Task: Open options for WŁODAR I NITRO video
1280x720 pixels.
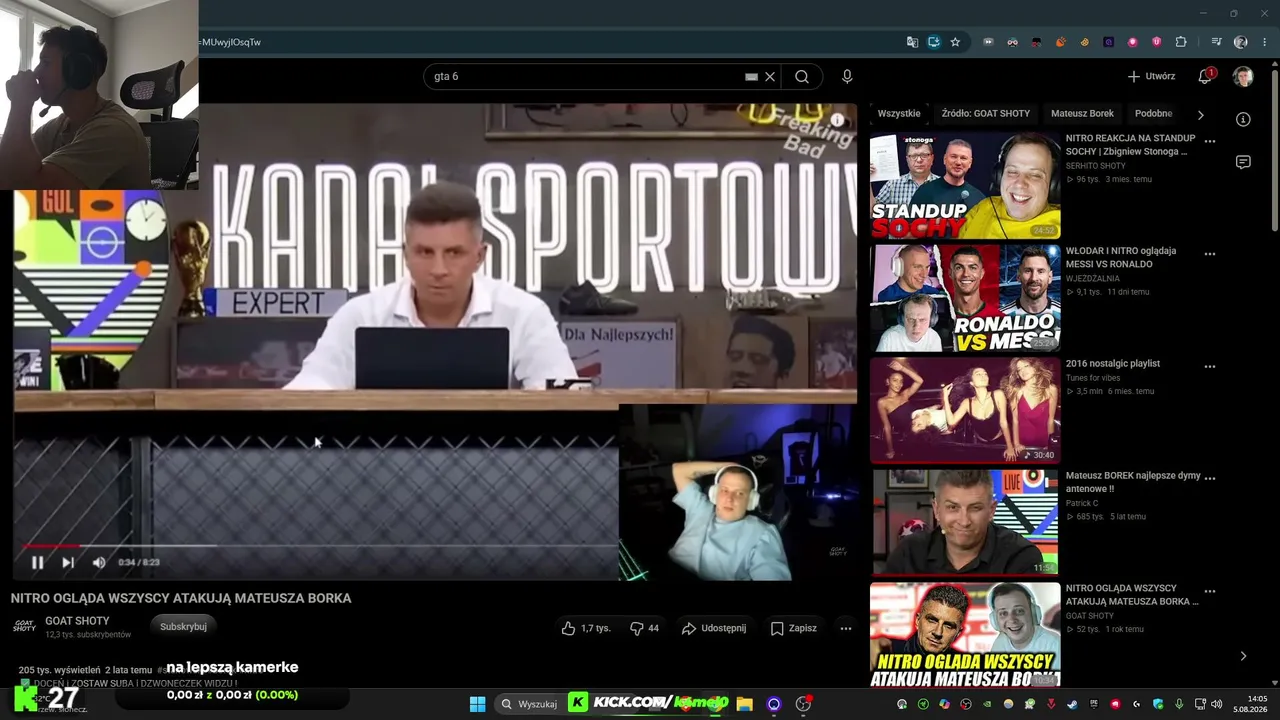Action: tap(1210, 254)
